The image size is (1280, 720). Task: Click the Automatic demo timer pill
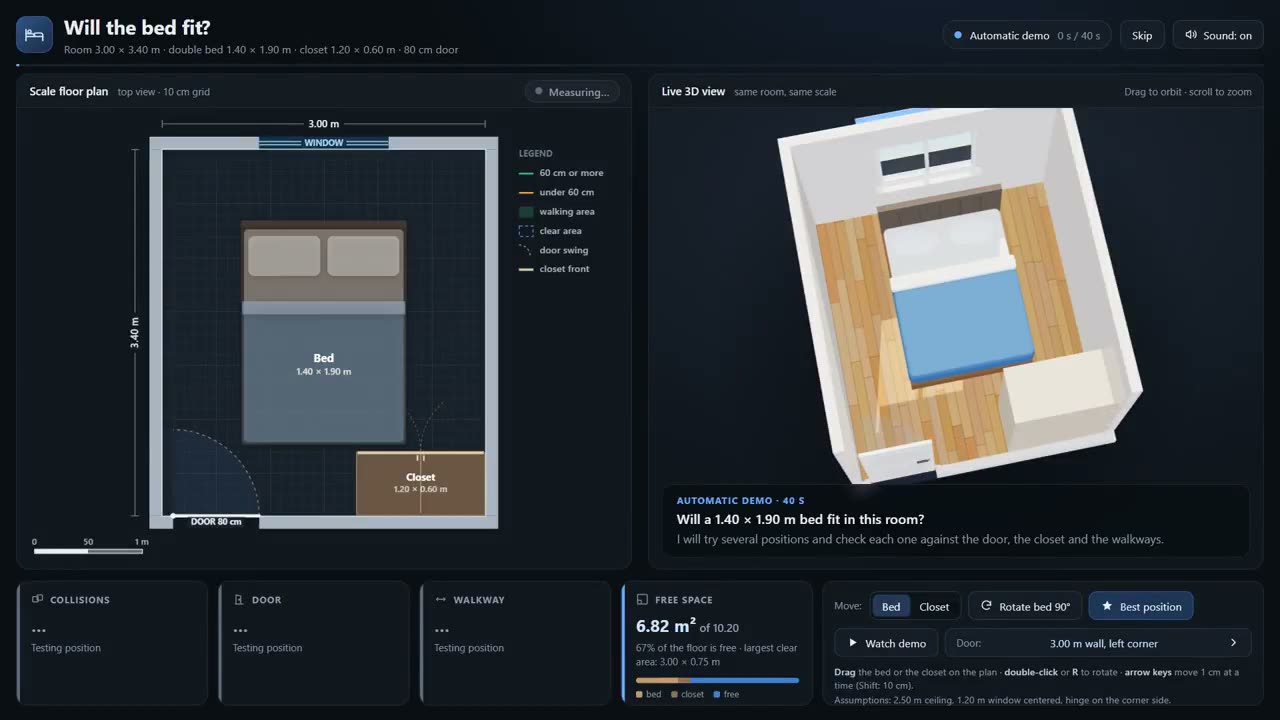click(x=1027, y=35)
